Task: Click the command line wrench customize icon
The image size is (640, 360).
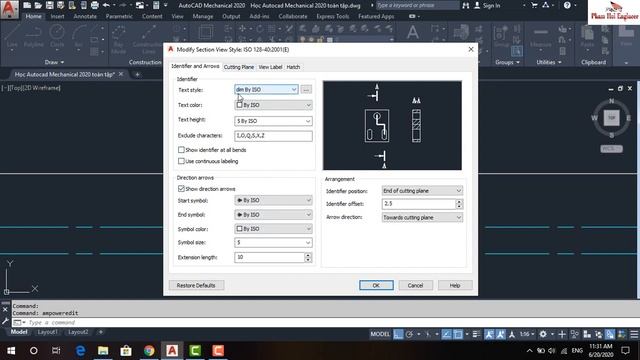Action: (x=5, y=322)
